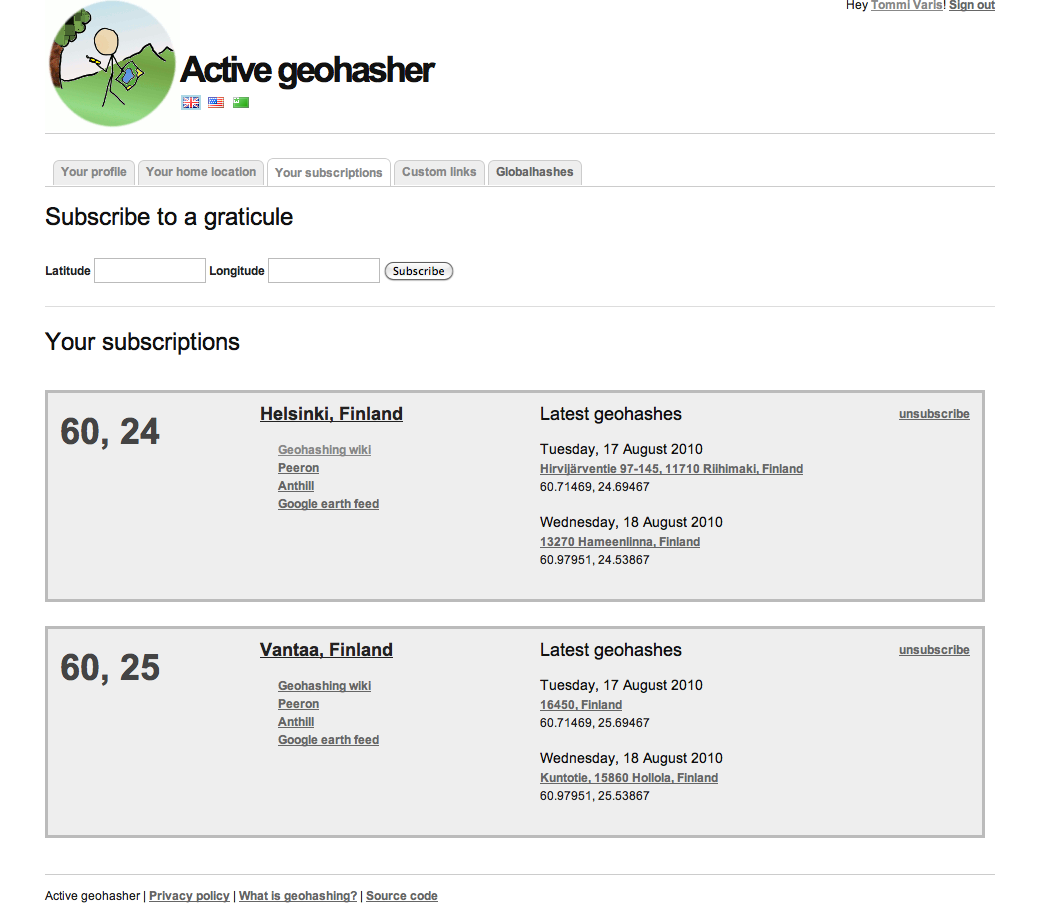The height and width of the screenshot is (911, 1038).
Task: Open the Hirvijärventie Riihimaki address link
Action: point(671,469)
